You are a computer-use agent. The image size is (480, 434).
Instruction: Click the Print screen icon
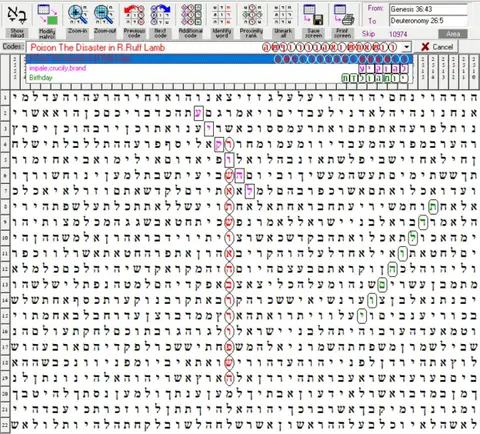tap(343, 14)
